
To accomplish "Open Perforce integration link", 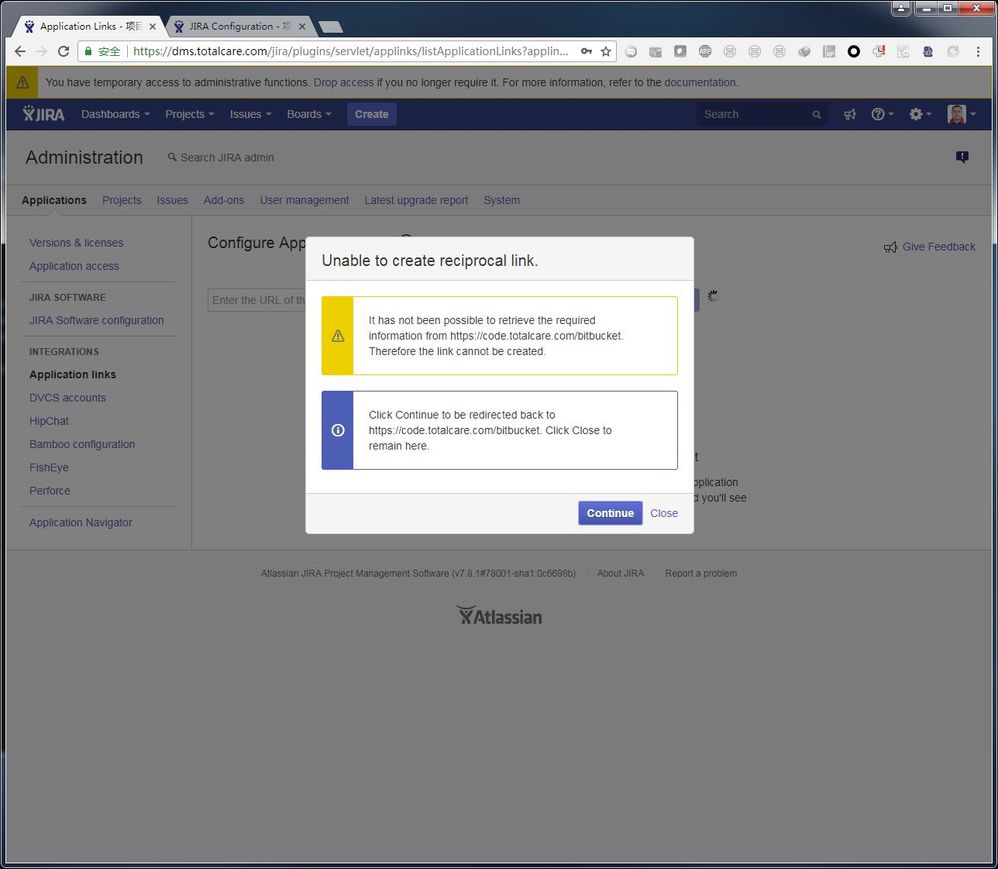I will point(50,491).
